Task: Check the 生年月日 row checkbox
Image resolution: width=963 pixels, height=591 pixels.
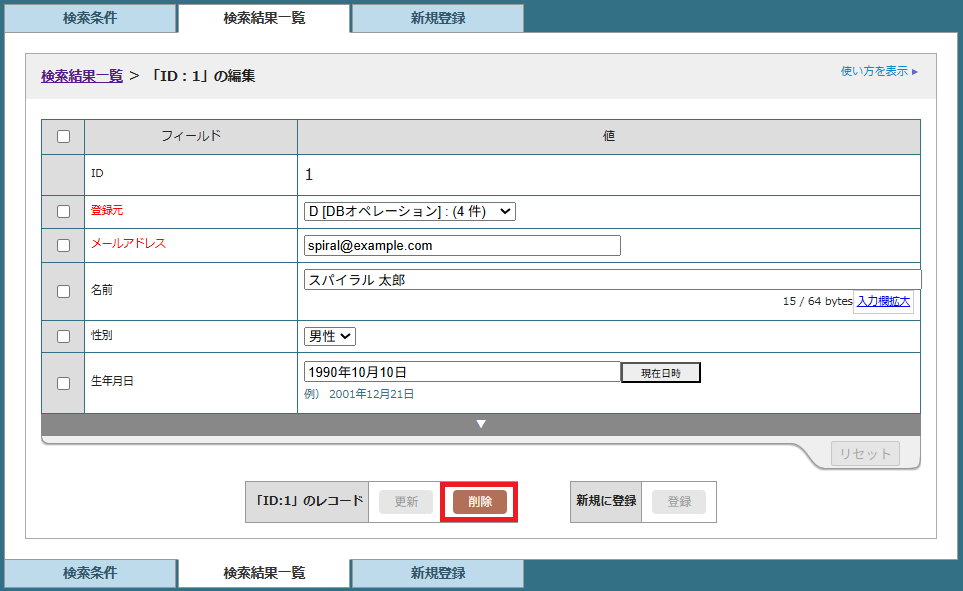Action: 62,382
